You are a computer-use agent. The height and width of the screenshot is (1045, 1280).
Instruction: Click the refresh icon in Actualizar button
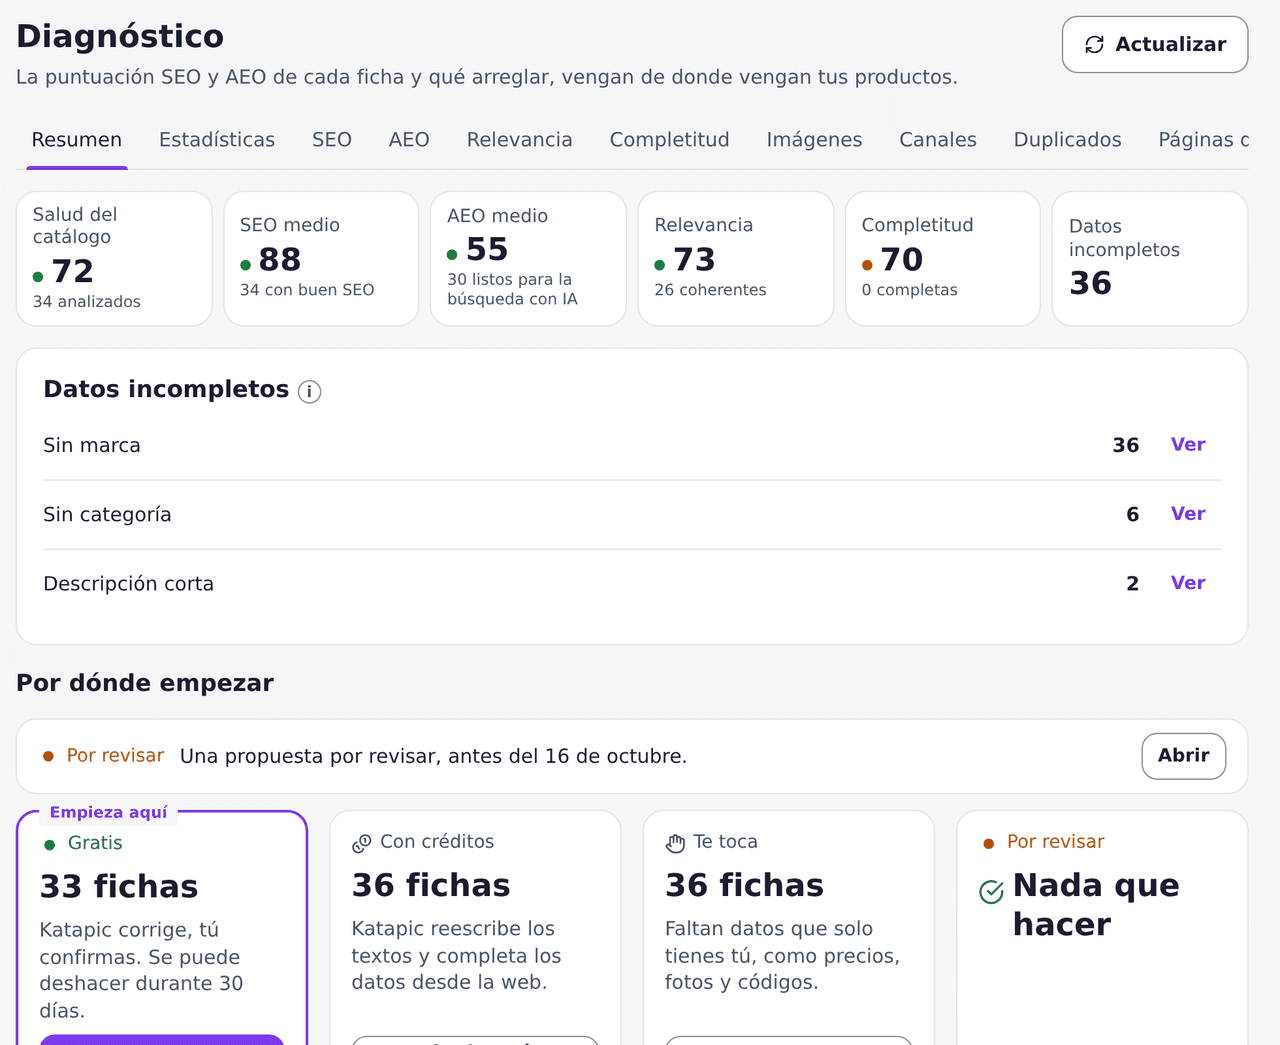coord(1095,44)
